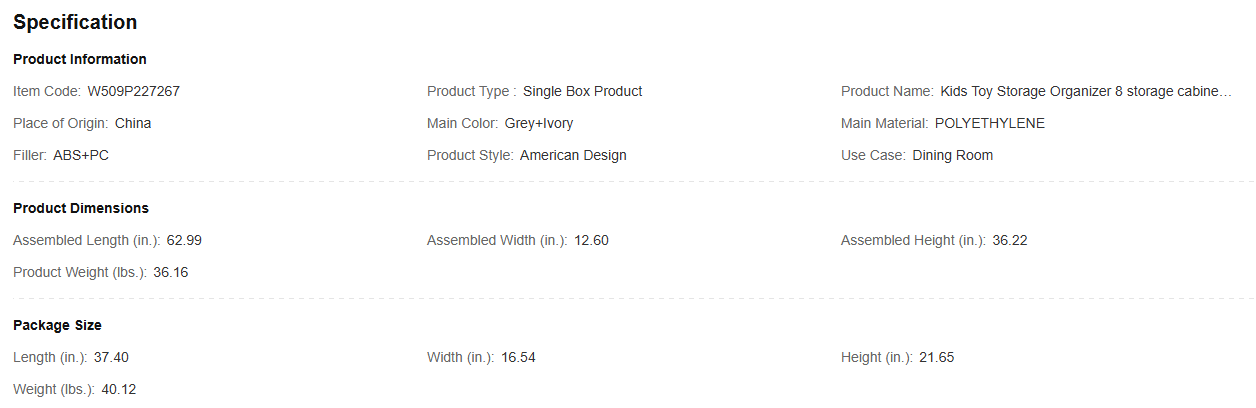Click the package length value 37.40

pyautogui.click(x=111, y=357)
